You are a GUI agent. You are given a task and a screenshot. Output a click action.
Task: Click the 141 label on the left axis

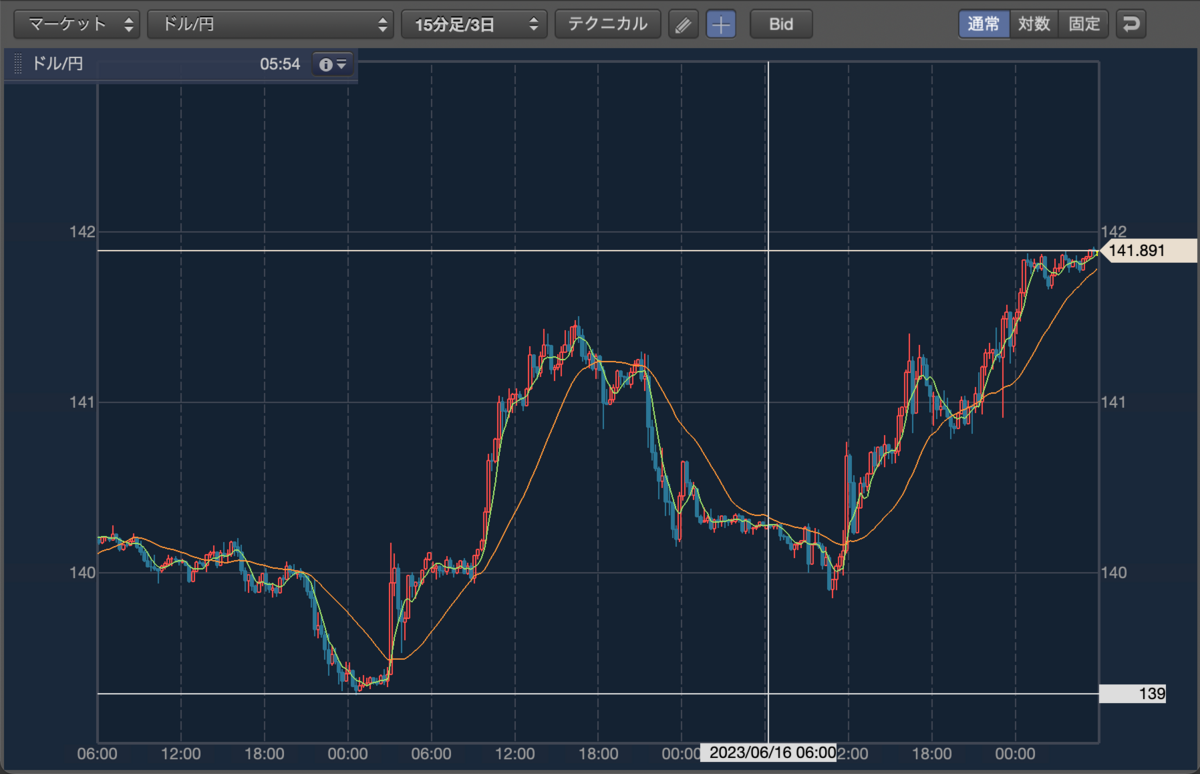(81, 402)
